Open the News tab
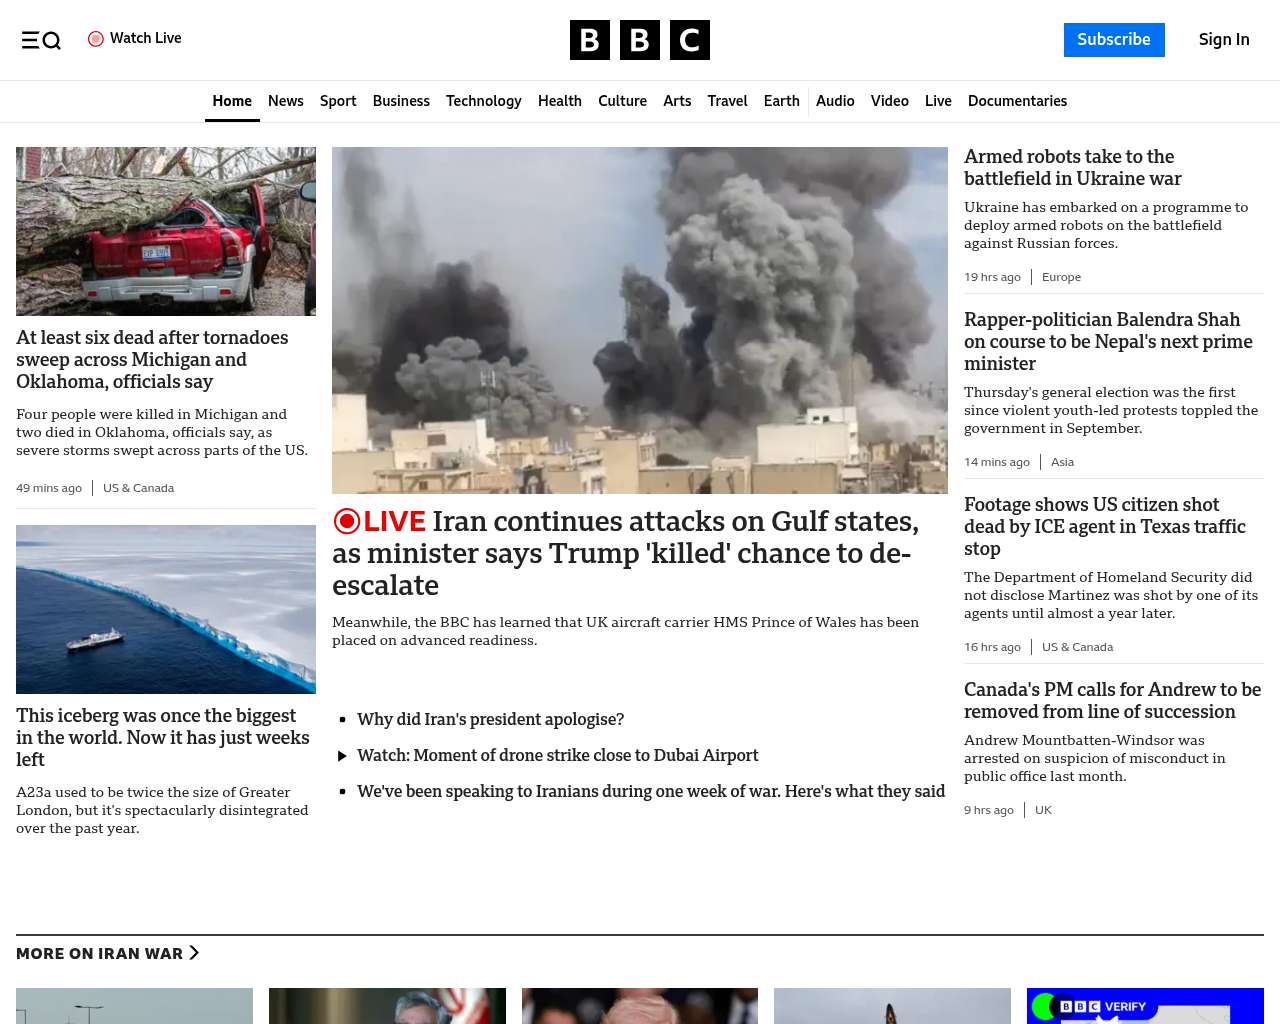The image size is (1280, 1024). pyautogui.click(x=285, y=101)
